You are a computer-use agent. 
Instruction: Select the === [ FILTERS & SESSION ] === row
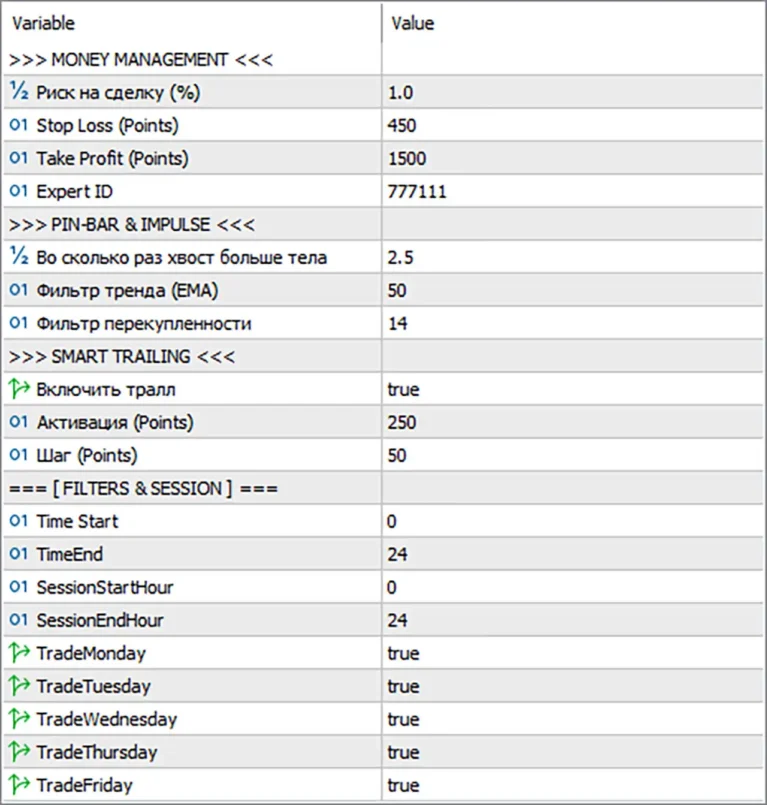(x=383, y=488)
